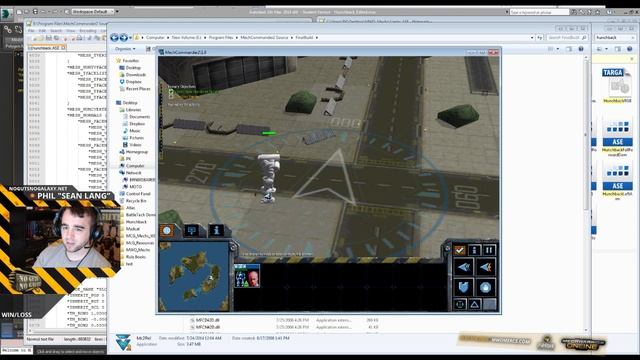Select Favorites in the navigation pane
This screenshot has width=640, height=360.
[127, 60]
